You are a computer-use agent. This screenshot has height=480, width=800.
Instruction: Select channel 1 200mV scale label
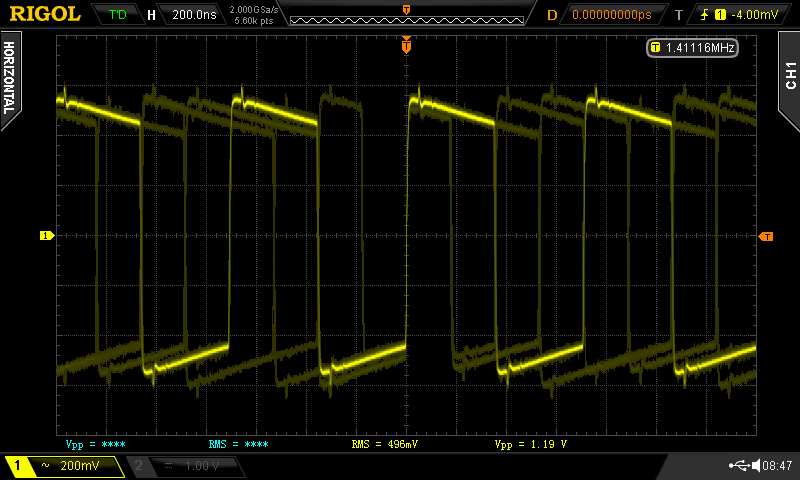point(80,466)
